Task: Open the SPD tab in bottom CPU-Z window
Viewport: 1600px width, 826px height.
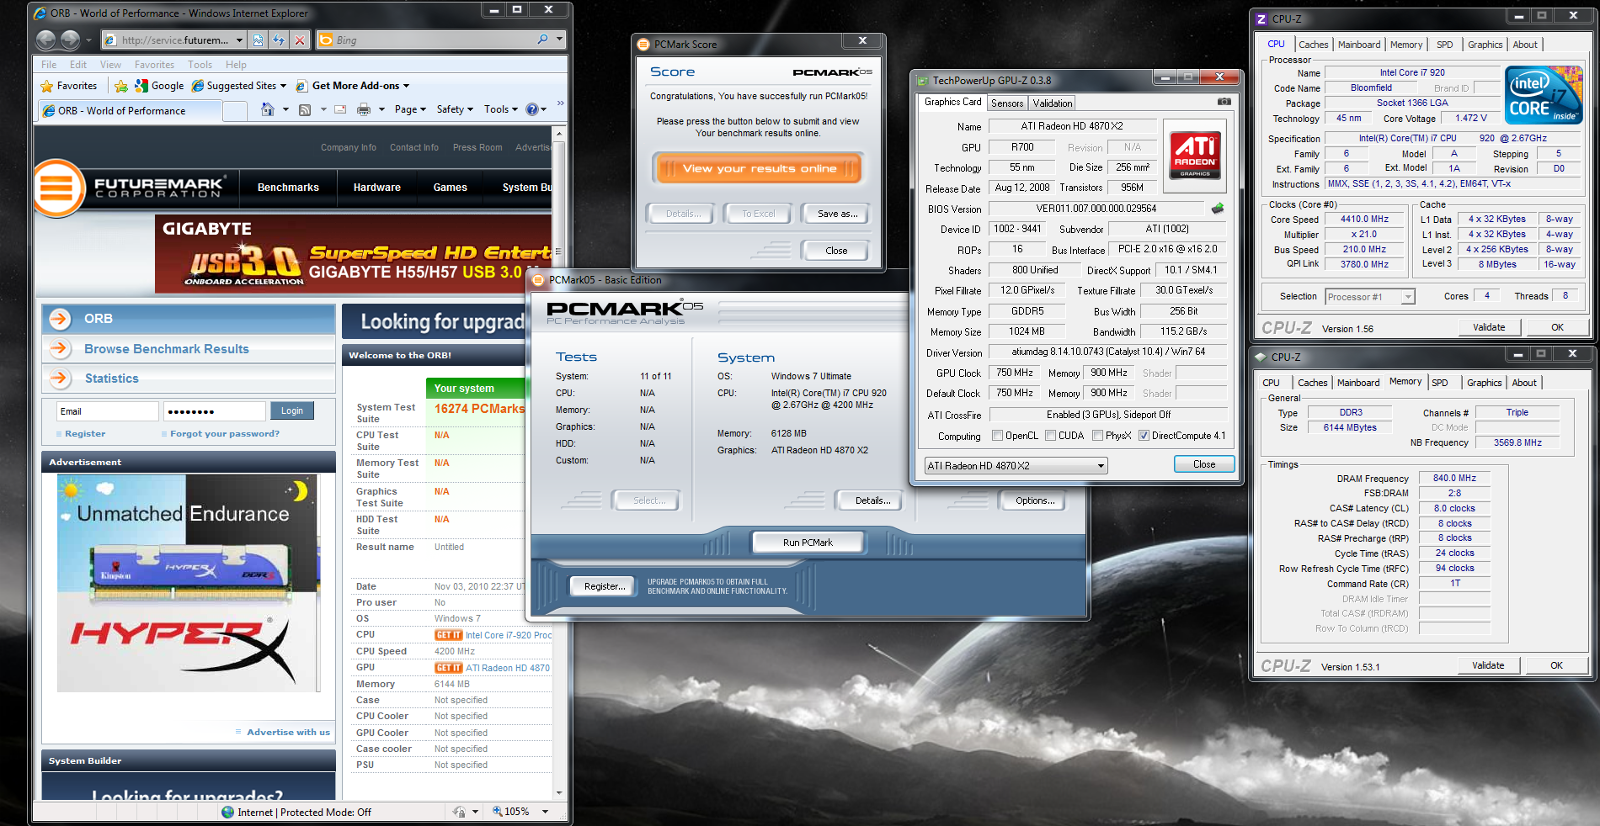Action: pos(1440,382)
